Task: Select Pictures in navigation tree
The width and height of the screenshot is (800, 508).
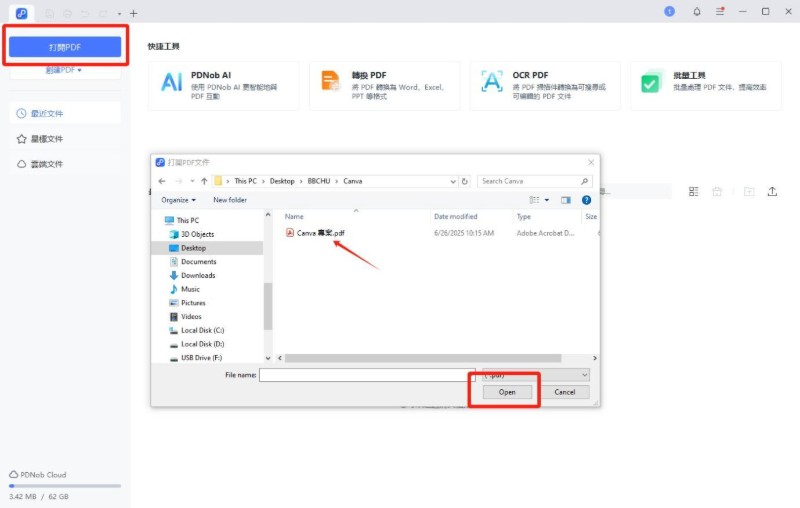Action: tap(187, 303)
